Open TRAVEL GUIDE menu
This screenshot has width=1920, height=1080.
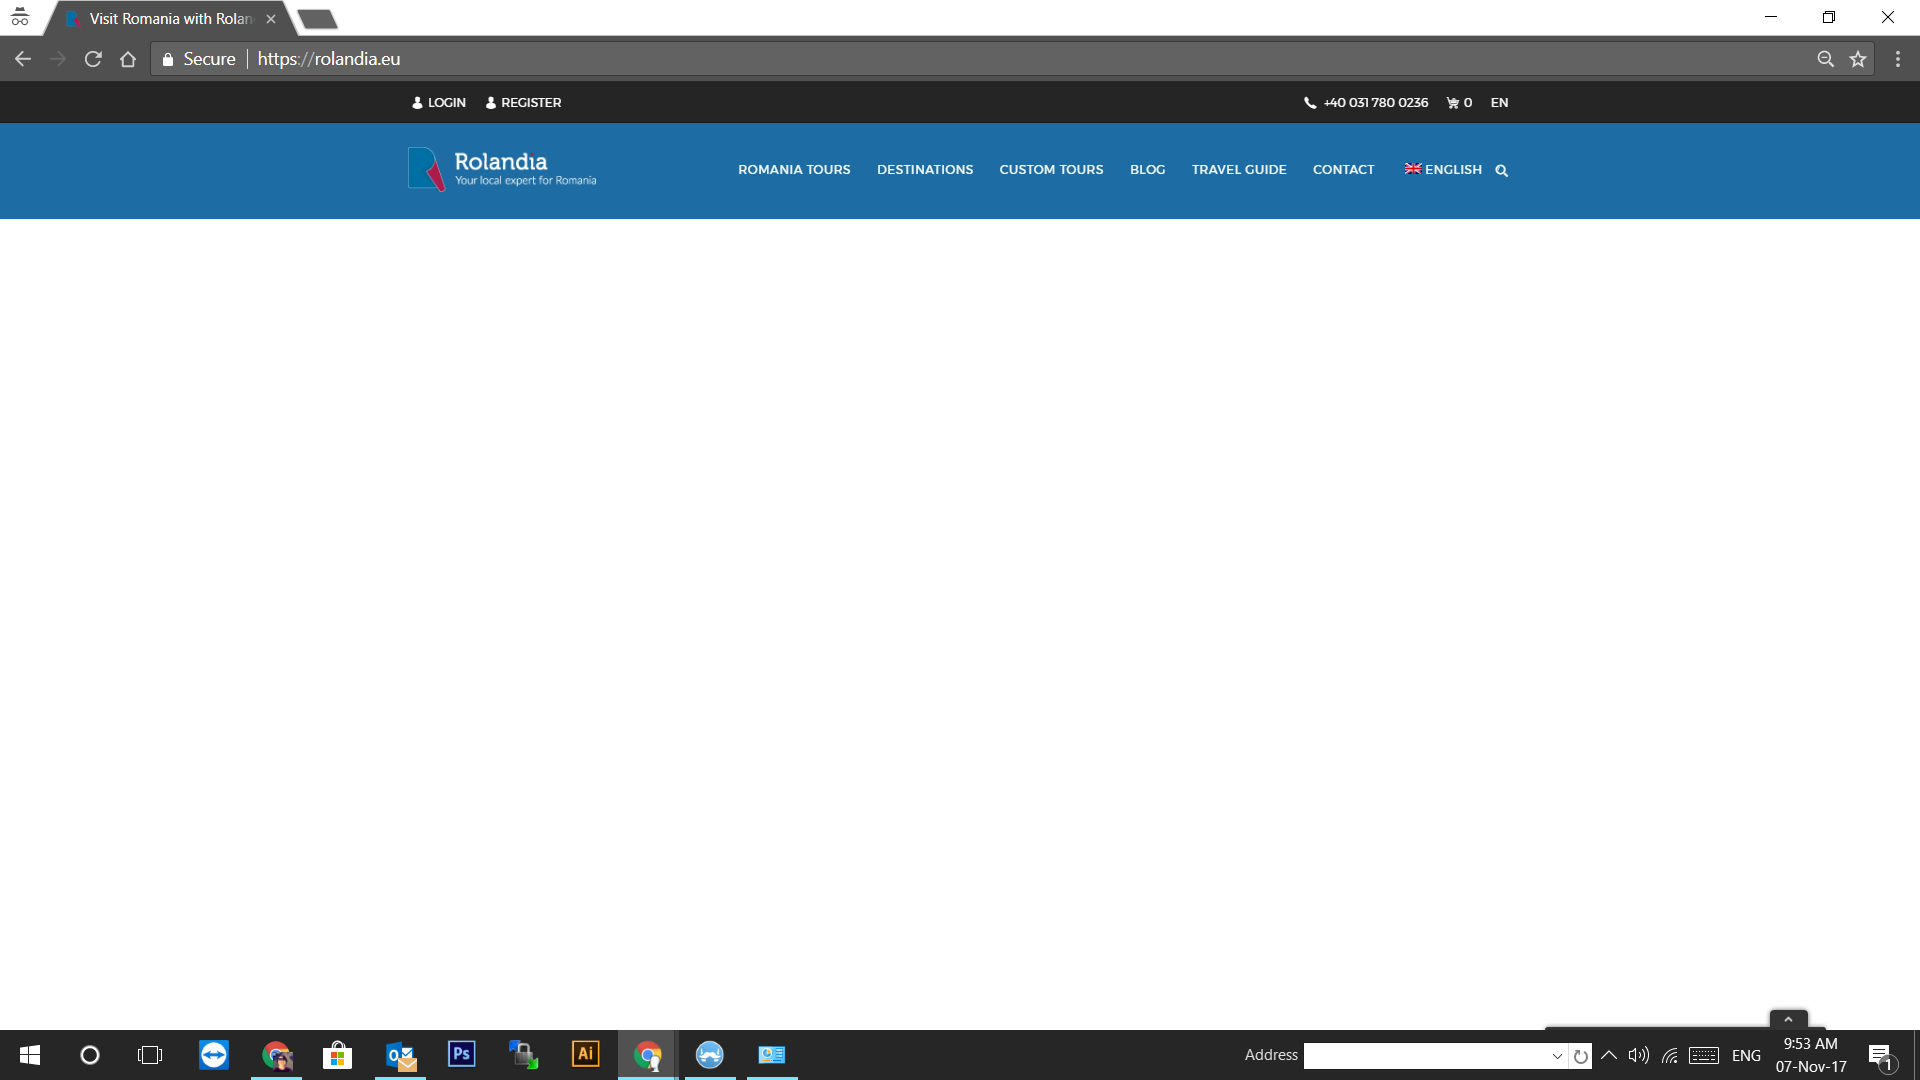pos(1239,170)
